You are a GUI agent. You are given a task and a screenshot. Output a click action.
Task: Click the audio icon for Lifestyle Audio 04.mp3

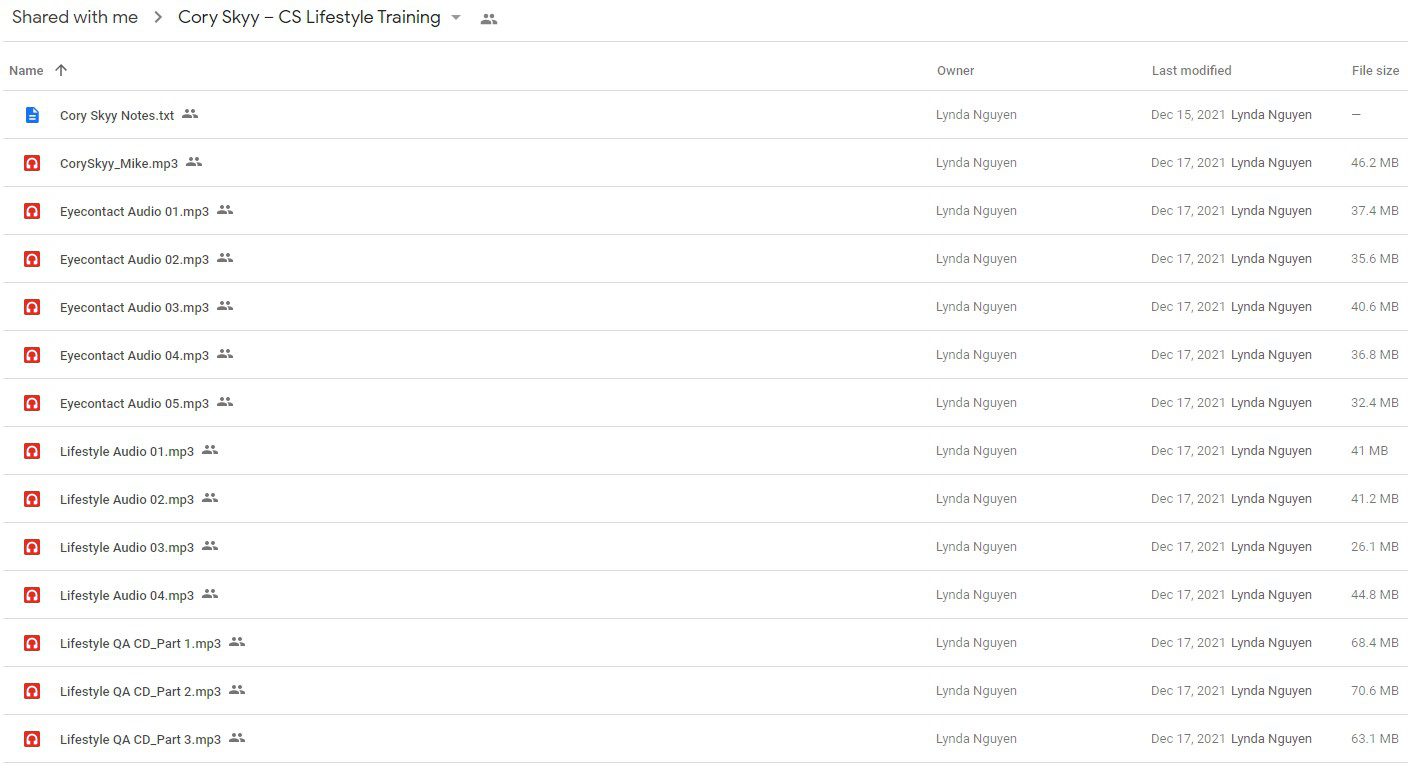coord(32,595)
